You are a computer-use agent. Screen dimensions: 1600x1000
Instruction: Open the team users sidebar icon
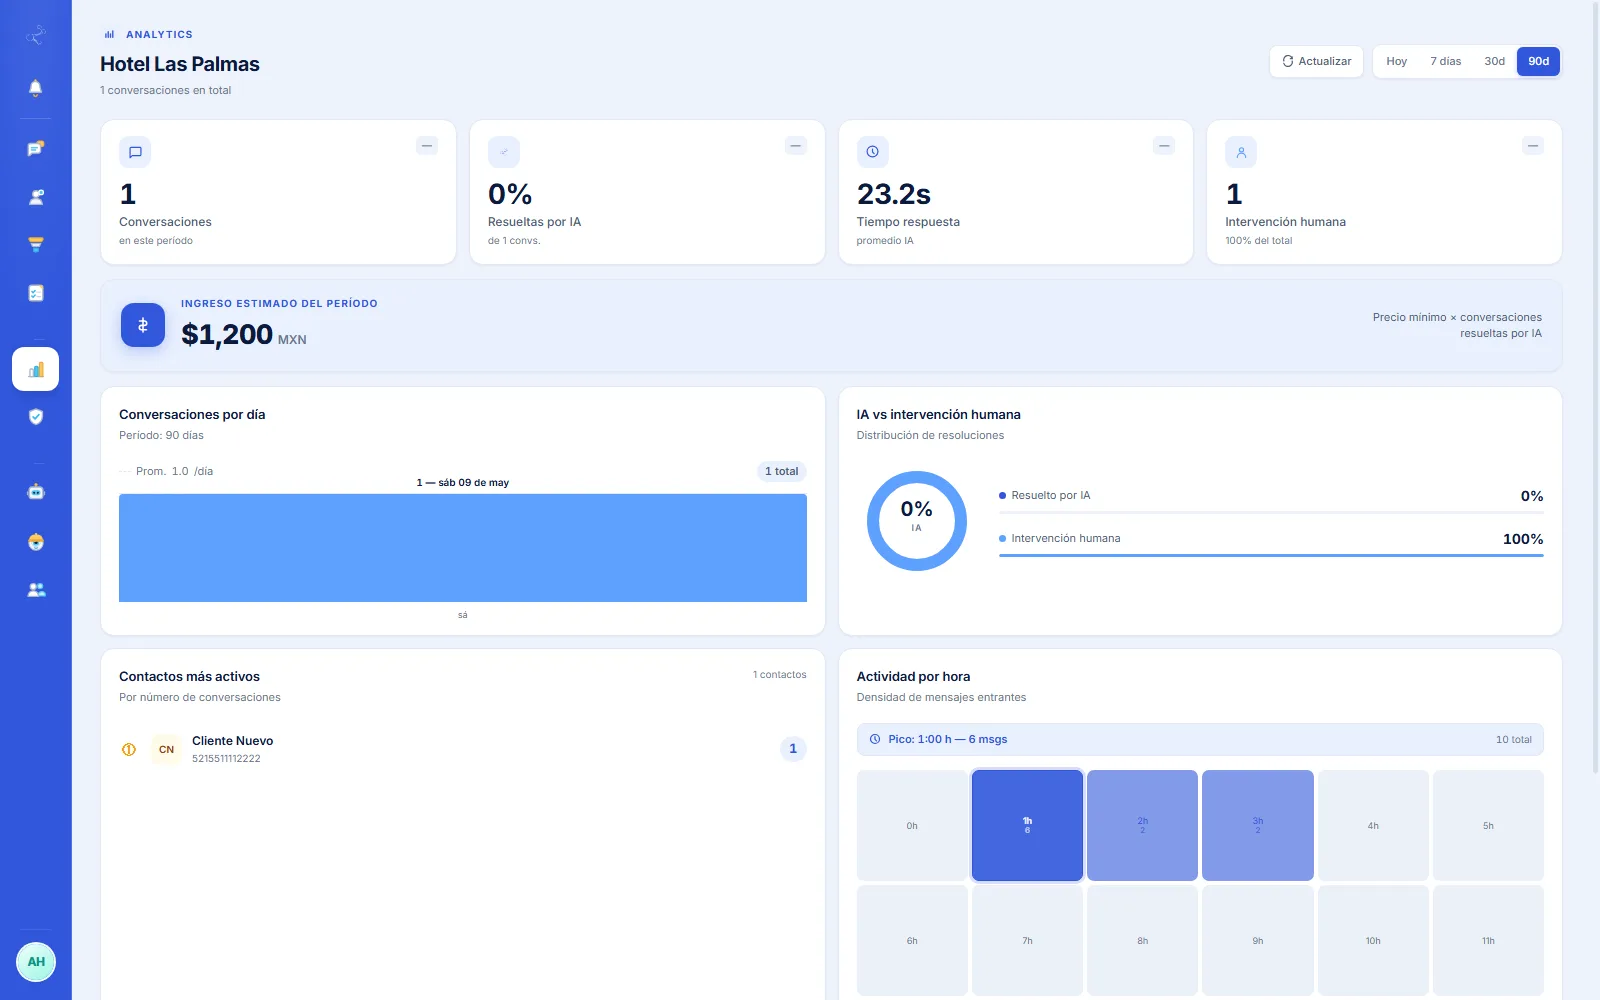35,590
